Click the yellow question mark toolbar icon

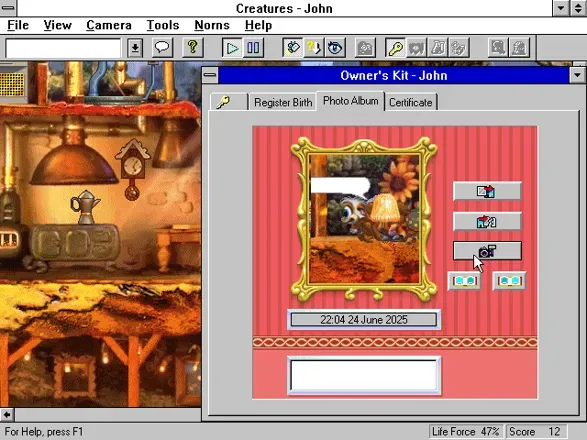pyautogui.click(x=192, y=48)
